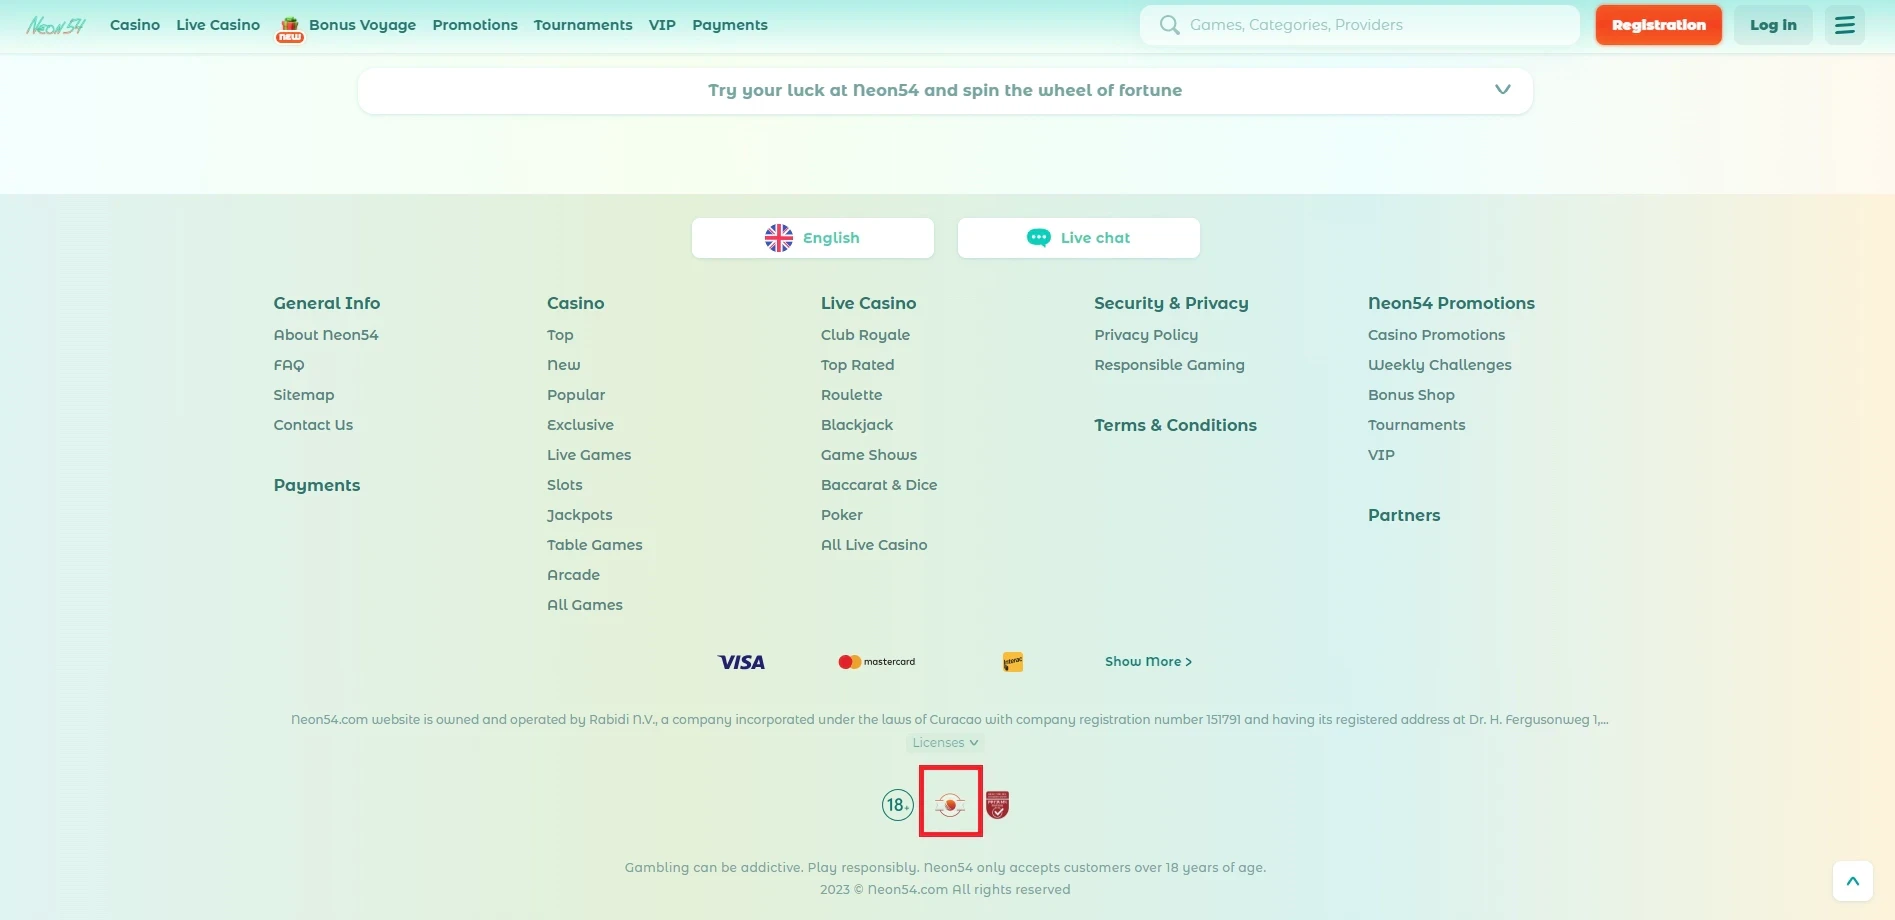Open the Jackpots footer link

580,515
